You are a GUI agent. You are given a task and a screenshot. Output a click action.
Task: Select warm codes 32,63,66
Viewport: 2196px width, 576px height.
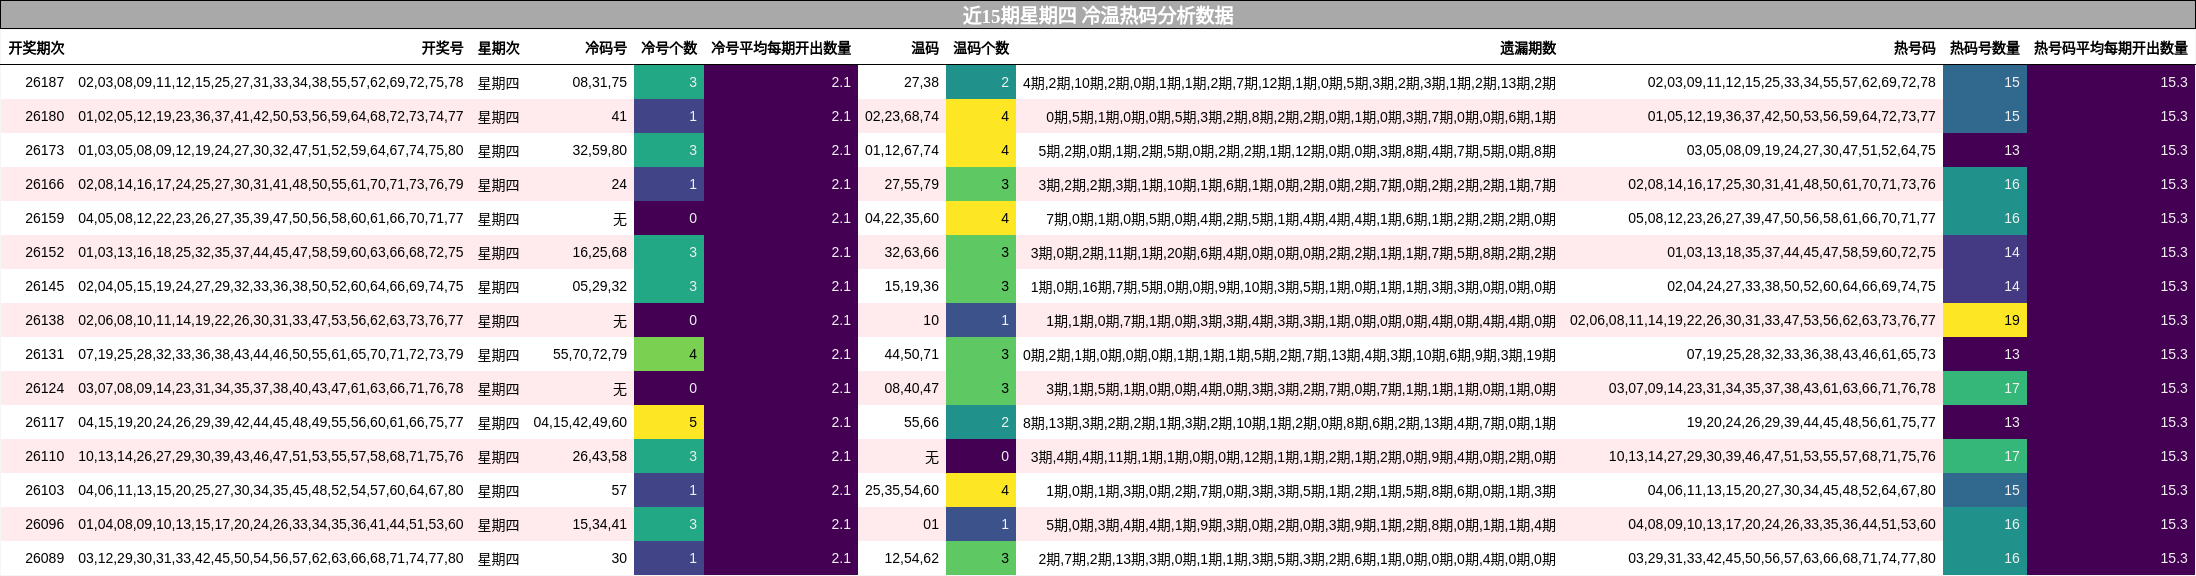(x=912, y=252)
